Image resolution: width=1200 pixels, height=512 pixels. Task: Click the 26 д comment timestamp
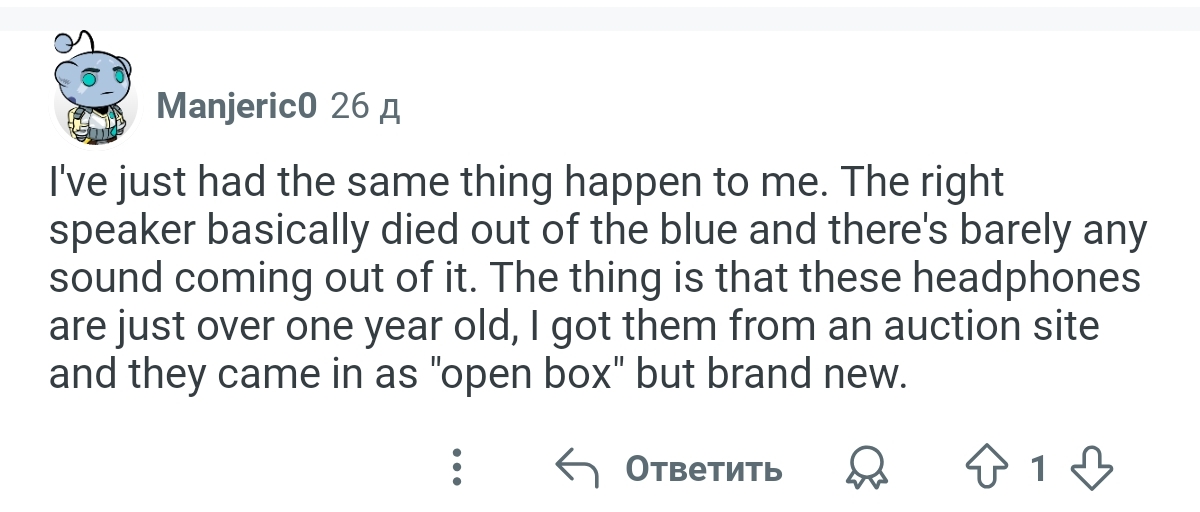click(x=365, y=106)
